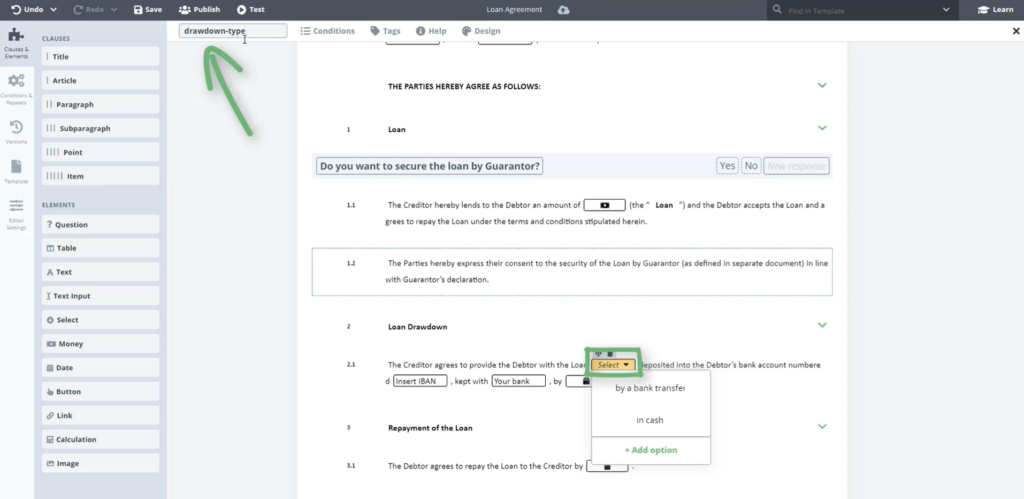Expand the Find in Template dropdown arrow
Viewport: 1024px width, 499px height.
pos(946,10)
